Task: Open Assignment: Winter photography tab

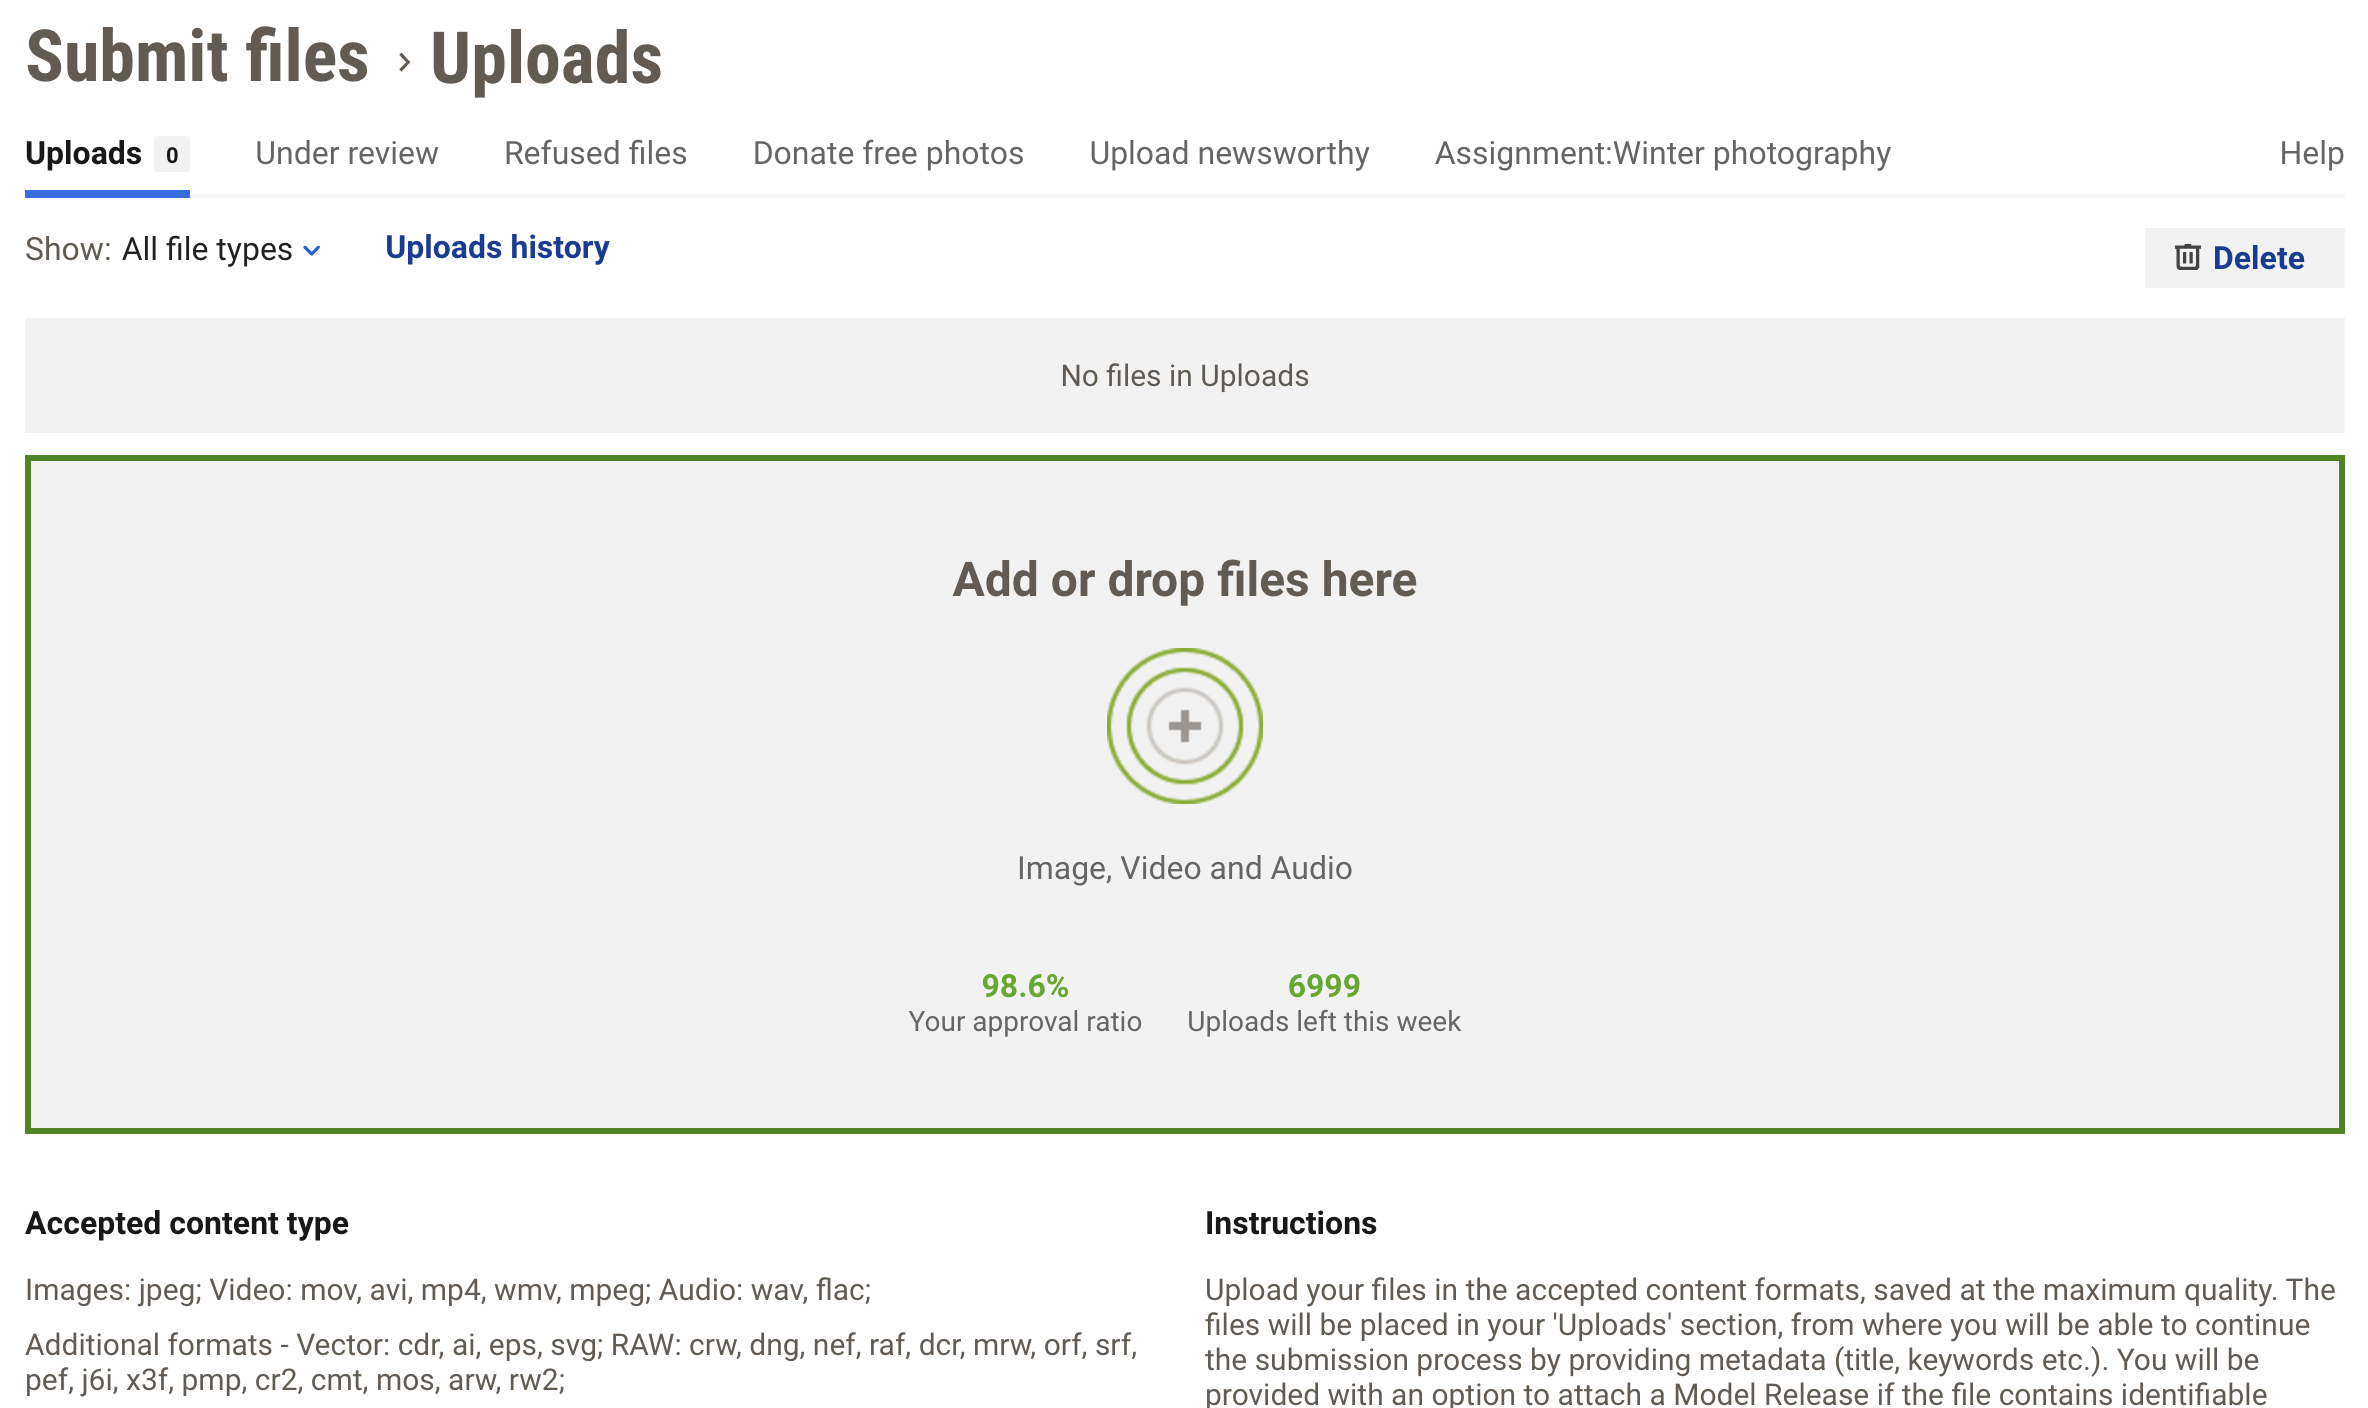Action: coord(1662,154)
